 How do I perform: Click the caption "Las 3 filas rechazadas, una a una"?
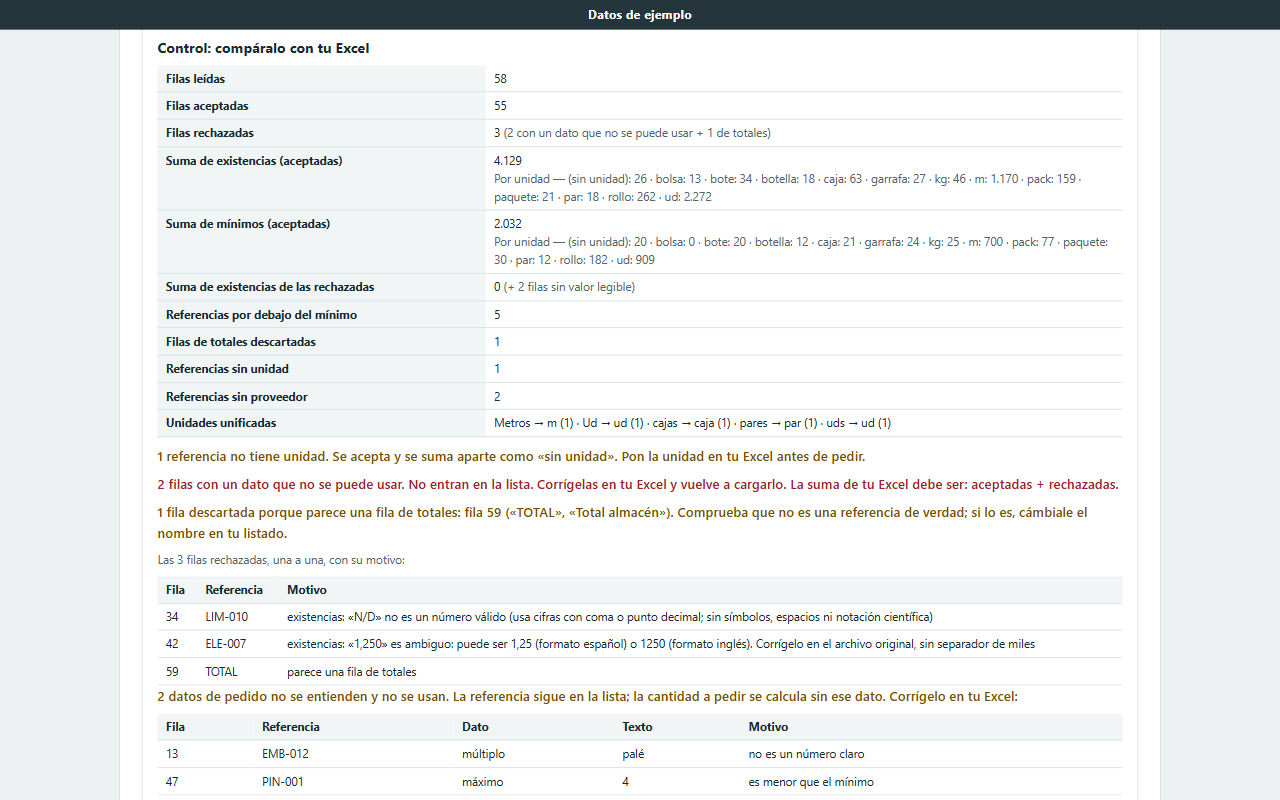click(x=281, y=560)
